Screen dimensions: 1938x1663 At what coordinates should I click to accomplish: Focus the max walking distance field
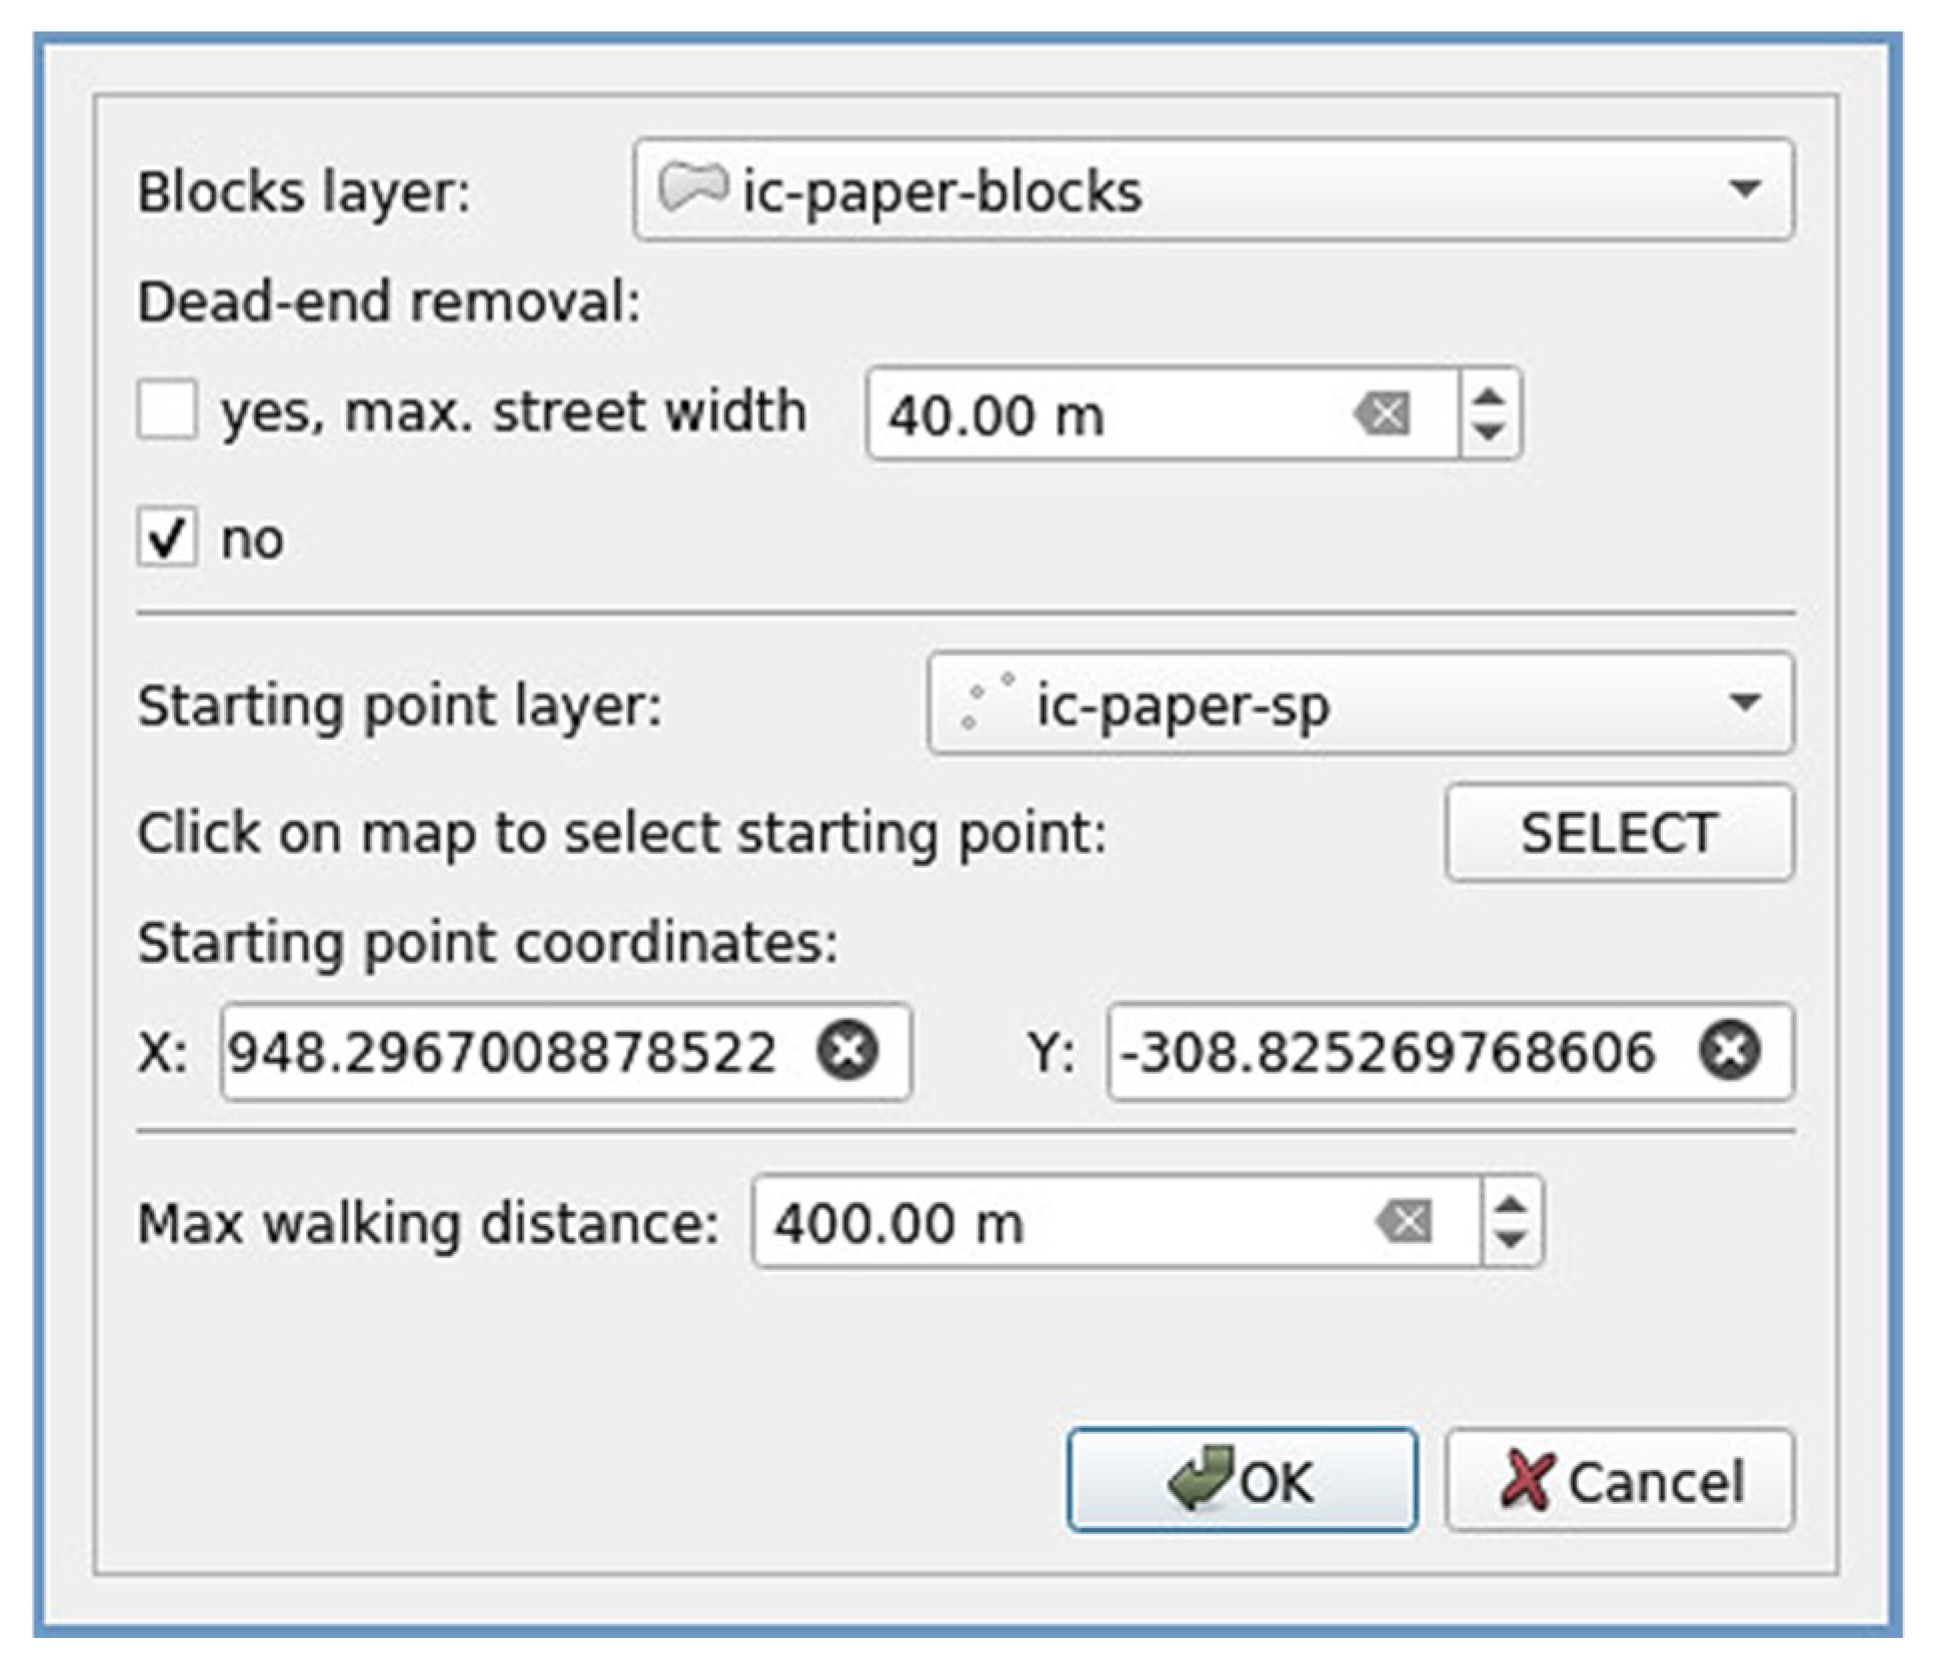tap(1050, 1222)
